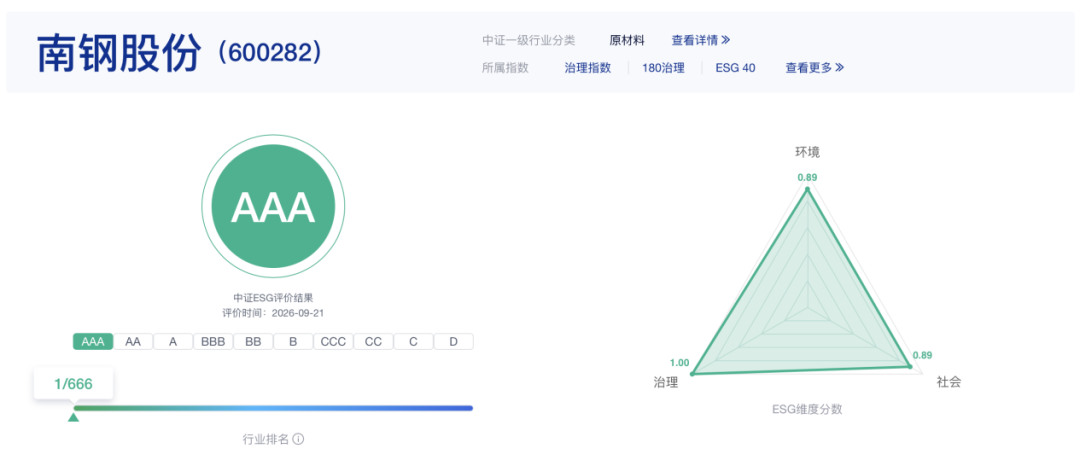Click the 所属指数 label

(x=505, y=67)
